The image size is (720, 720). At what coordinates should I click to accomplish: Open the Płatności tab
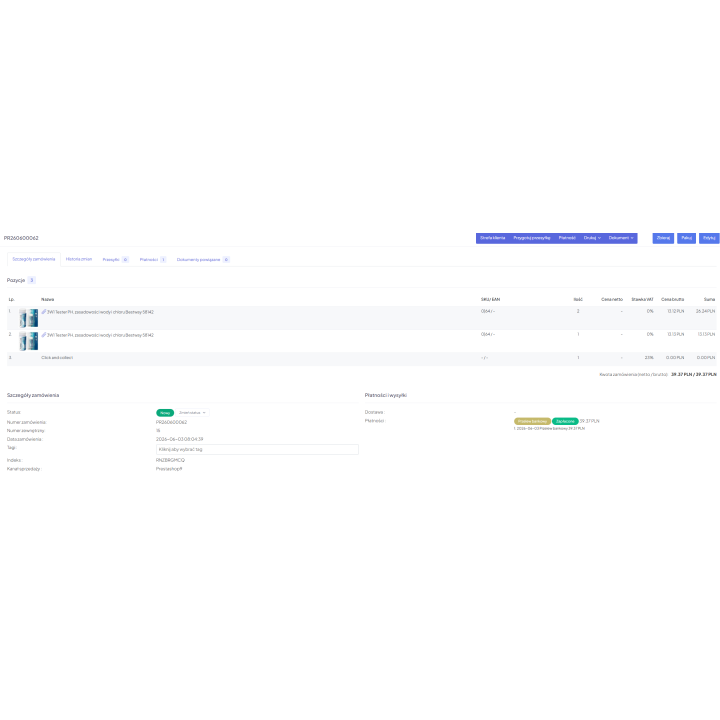pos(152,260)
